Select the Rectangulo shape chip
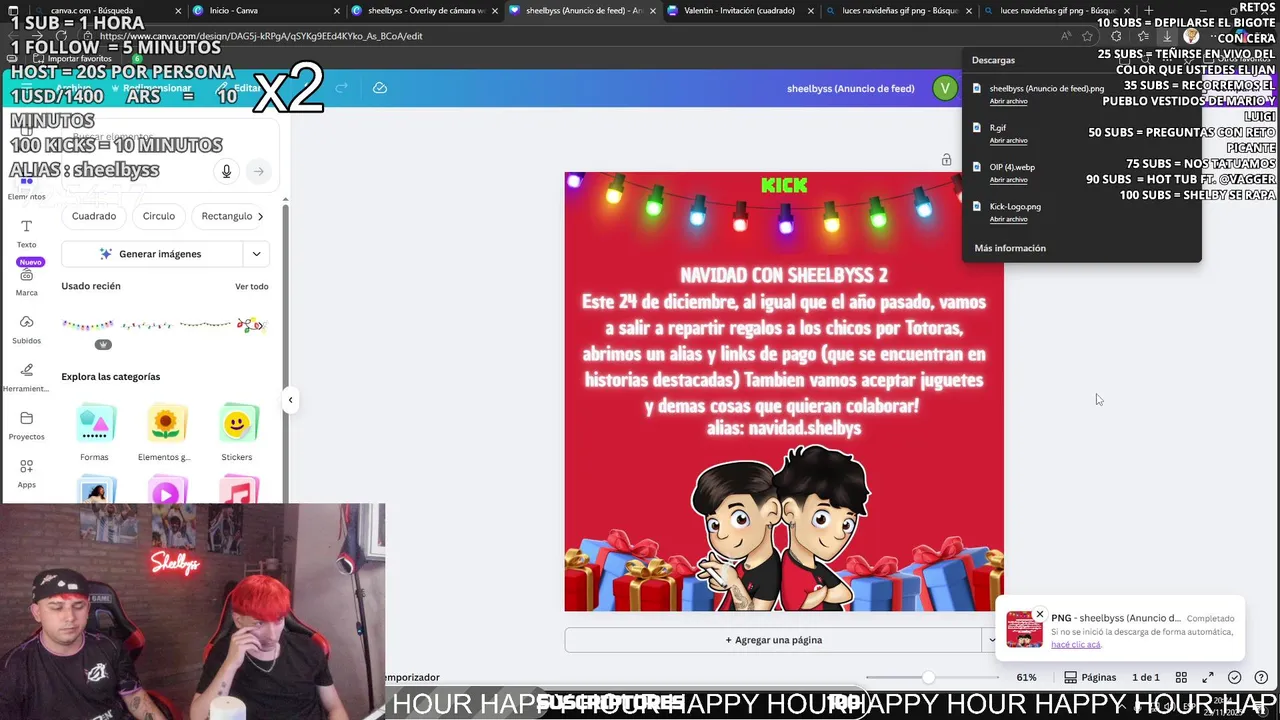The width and height of the screenshot is (1280, 720). 227,216
